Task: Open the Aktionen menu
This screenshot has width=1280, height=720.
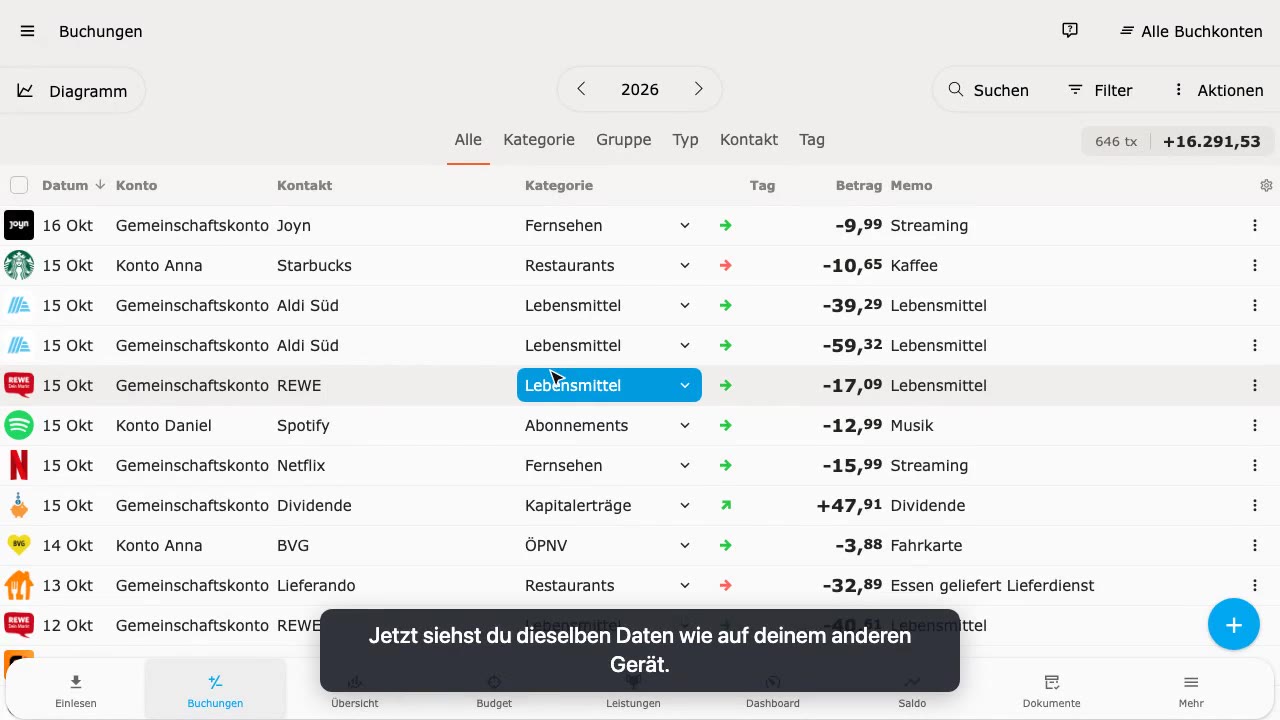Action: coord(1218,91)
